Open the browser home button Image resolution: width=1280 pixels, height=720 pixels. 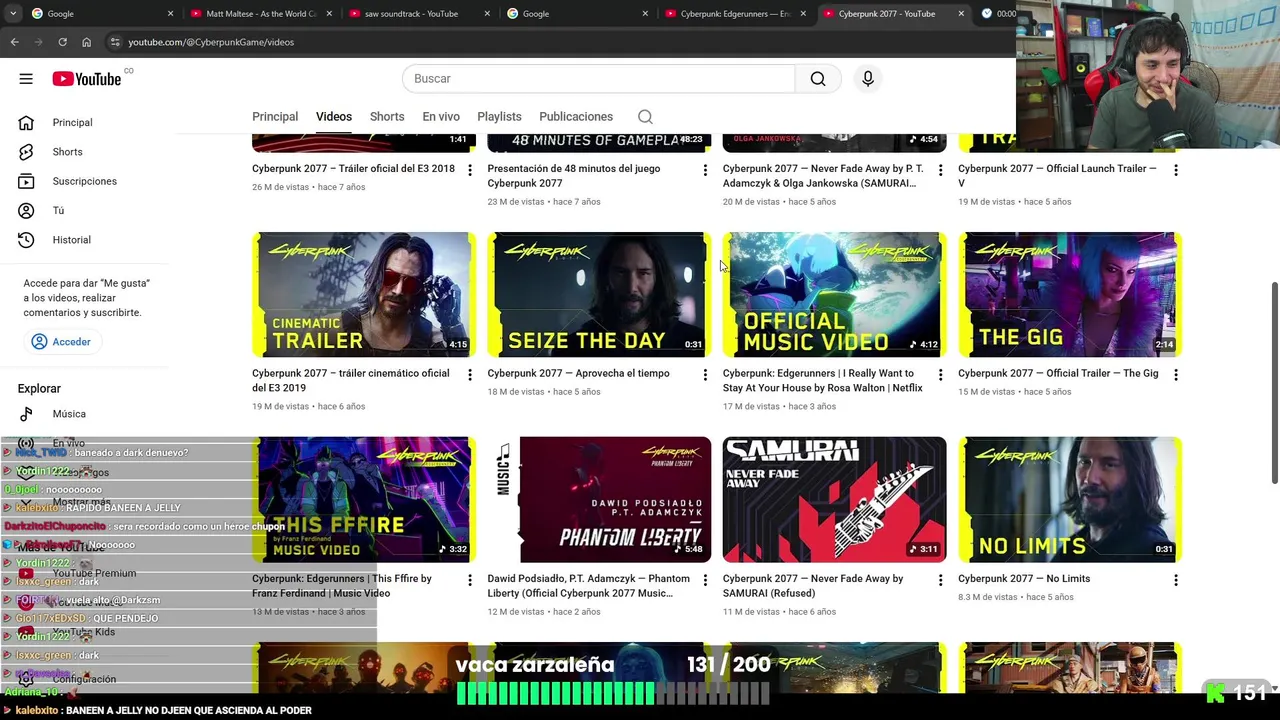click(86, 42)
